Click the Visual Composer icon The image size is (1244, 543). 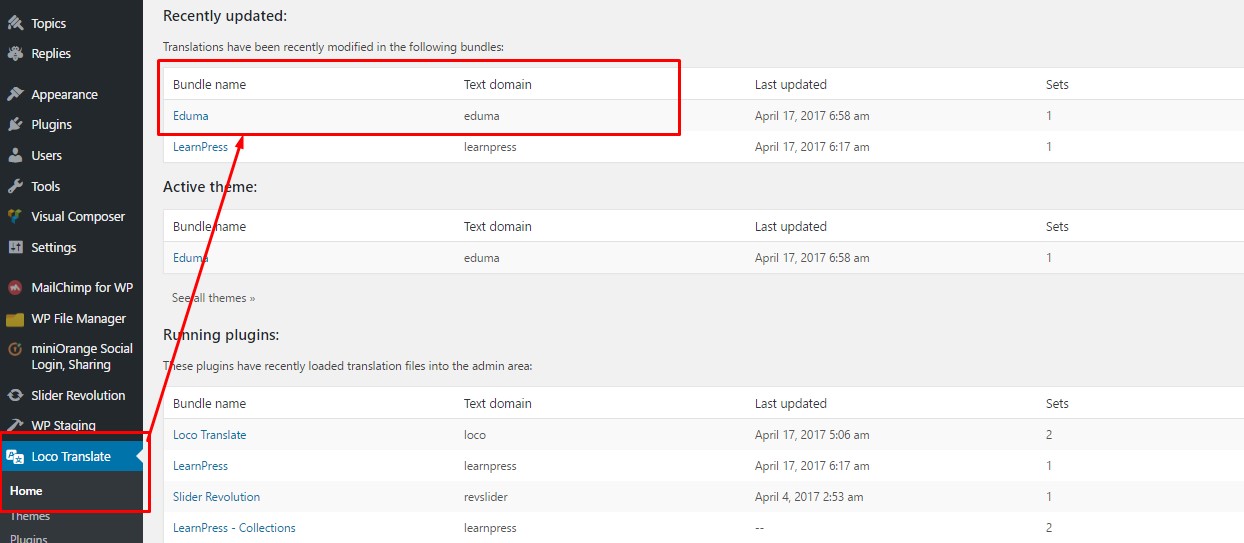pos(15,217)
